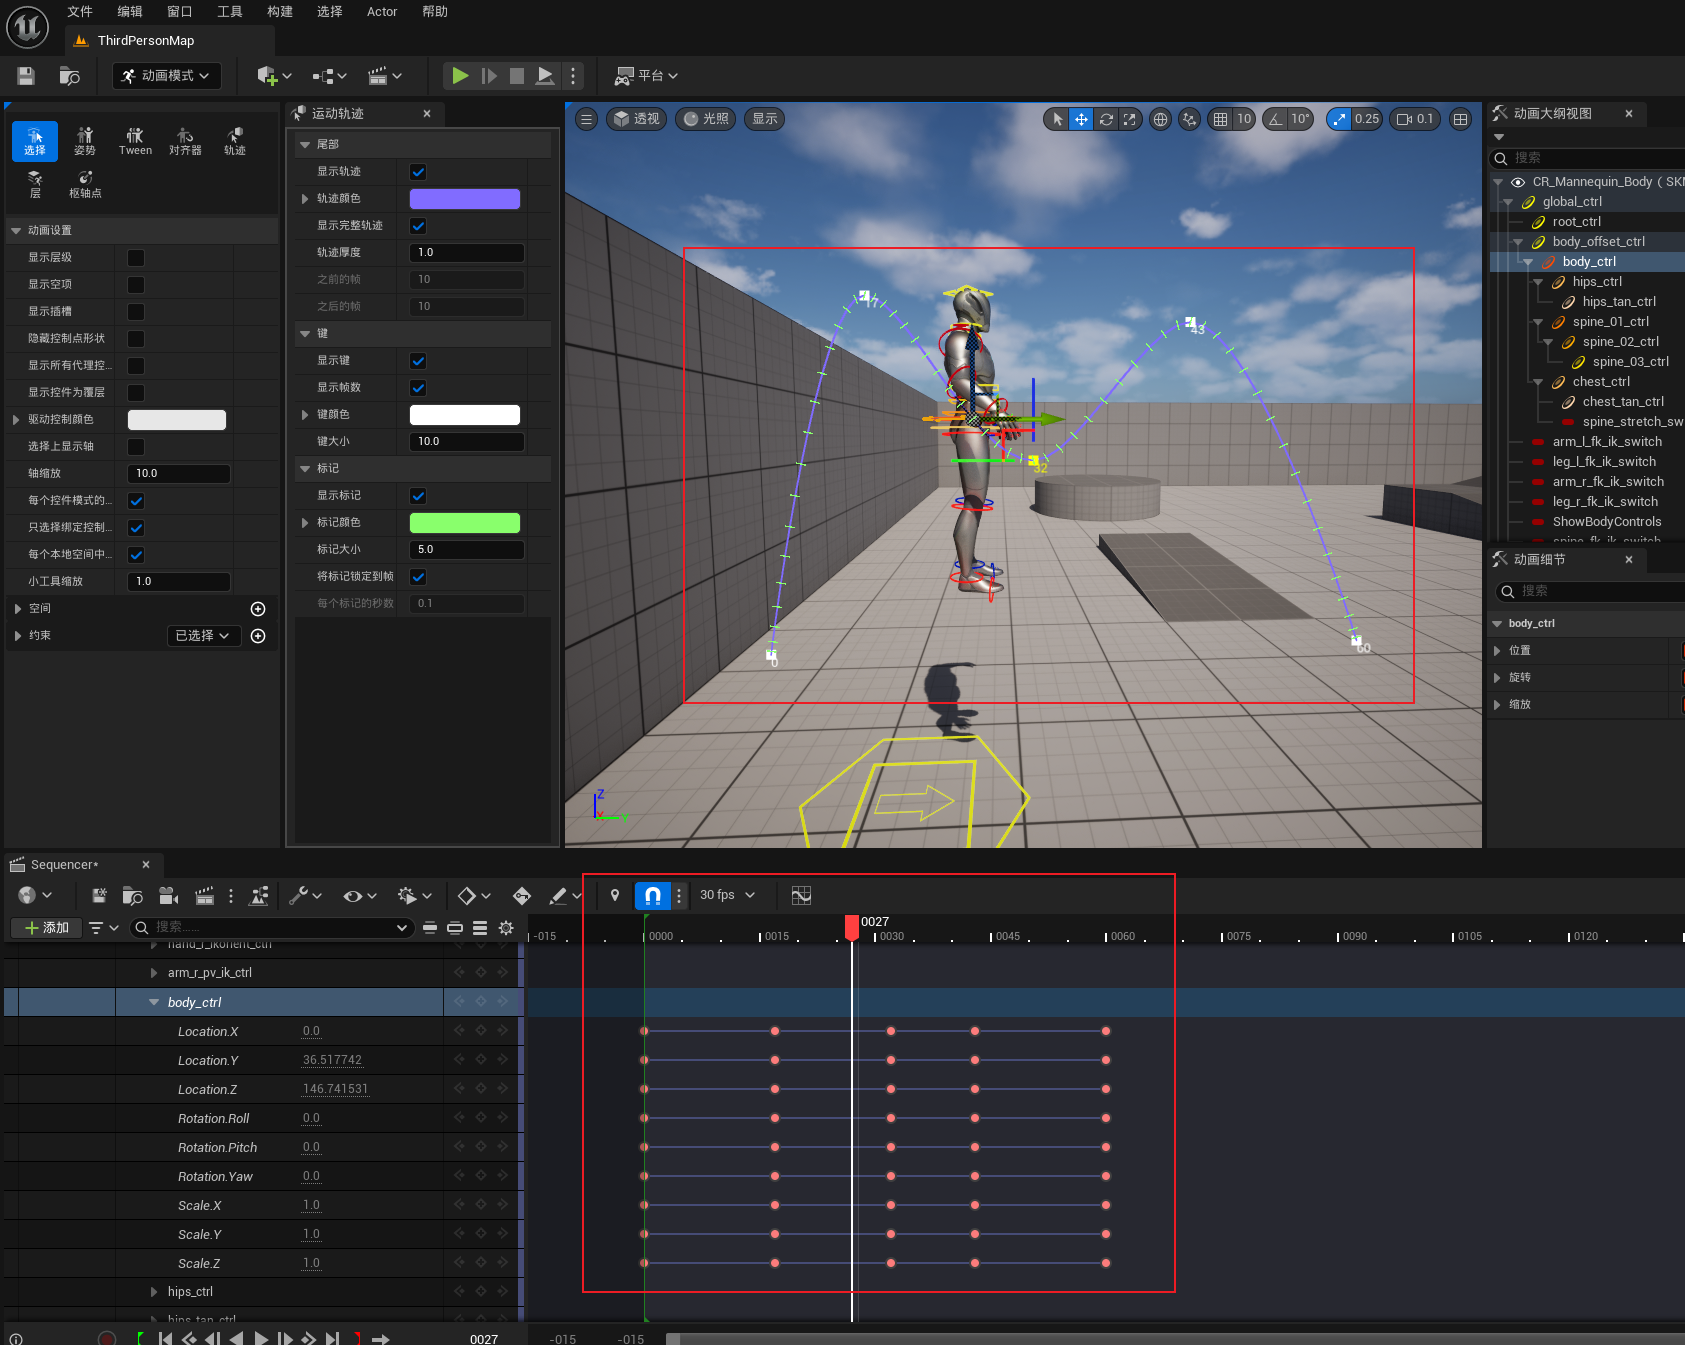The height and width of the screenshot is (1345, 1685).
Task: Click the viewport layout maximize icon
Action: click(x=1461, y=119)
